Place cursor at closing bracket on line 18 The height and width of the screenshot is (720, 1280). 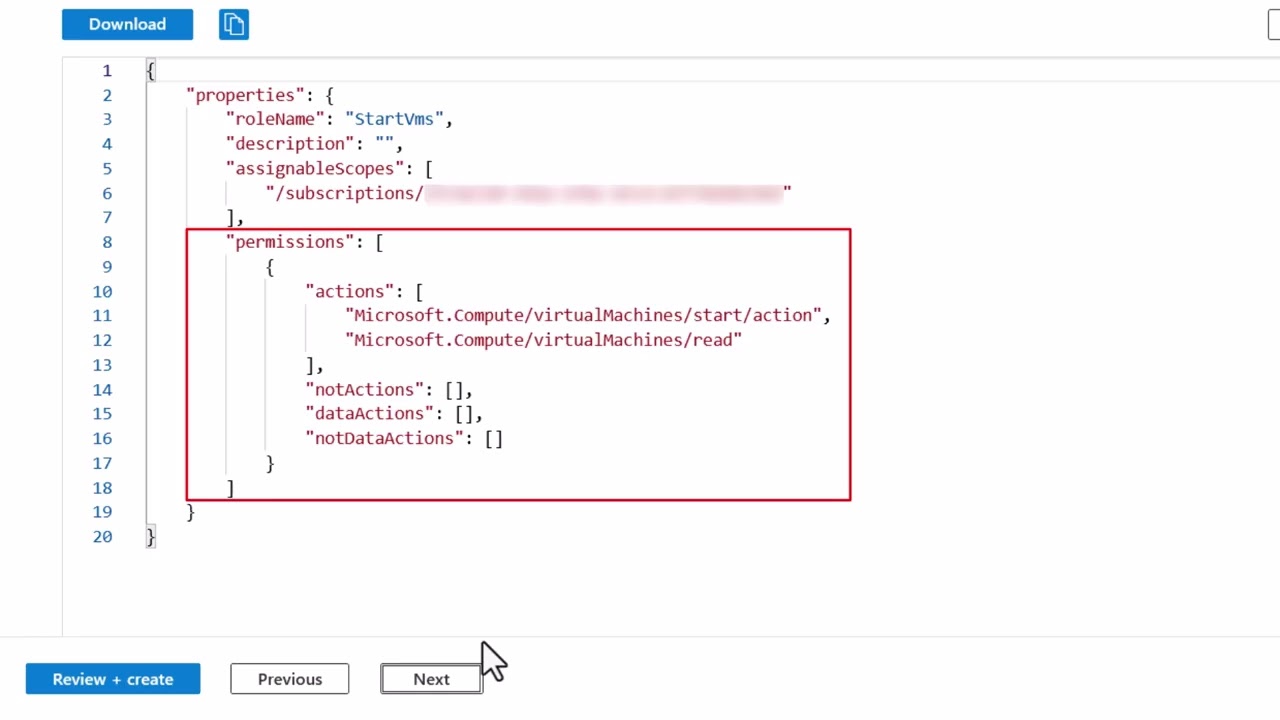(x=230, y=487)
